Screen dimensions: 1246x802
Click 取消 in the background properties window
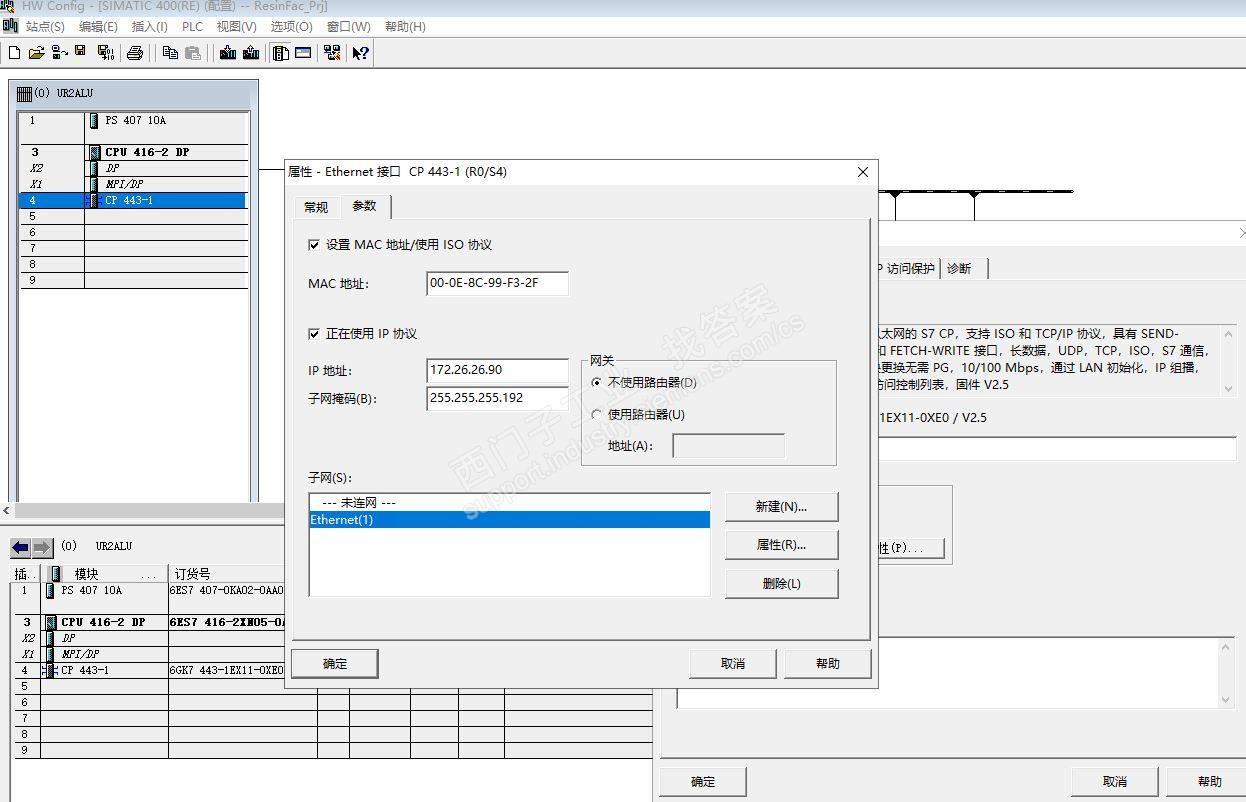point(1115,782)
